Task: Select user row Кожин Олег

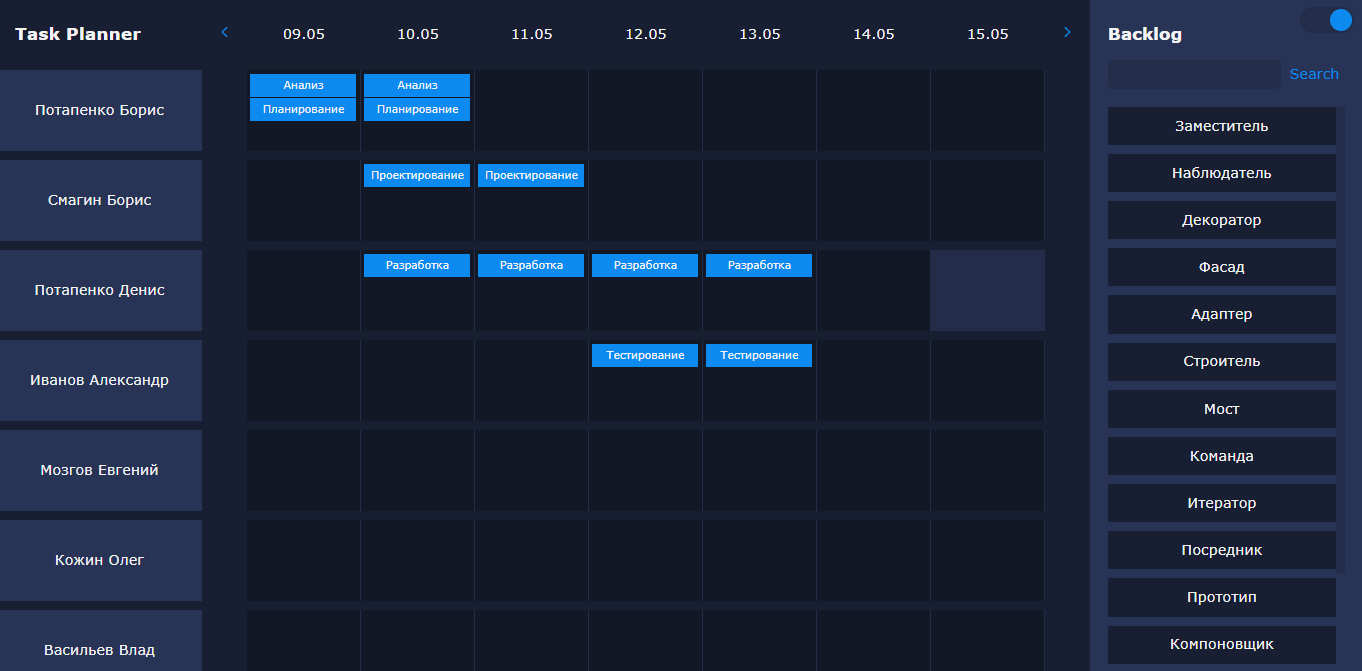Action: point(100,560)
